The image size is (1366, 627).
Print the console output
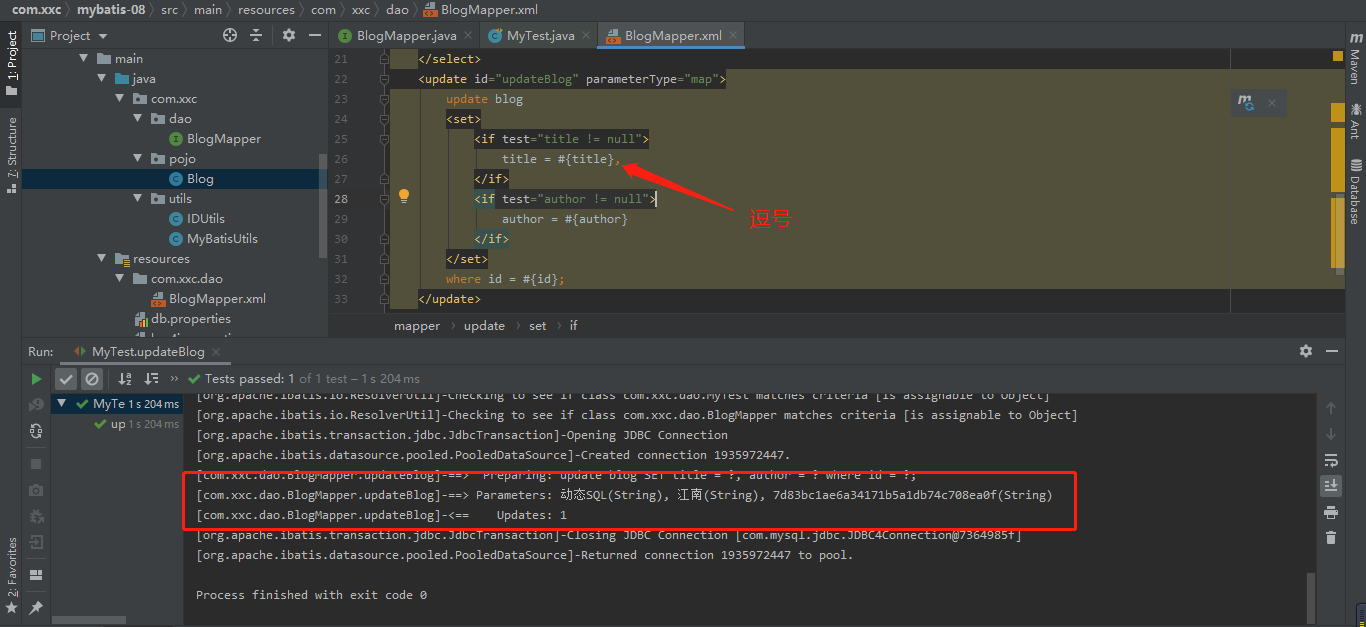(x=1331, y=512)
